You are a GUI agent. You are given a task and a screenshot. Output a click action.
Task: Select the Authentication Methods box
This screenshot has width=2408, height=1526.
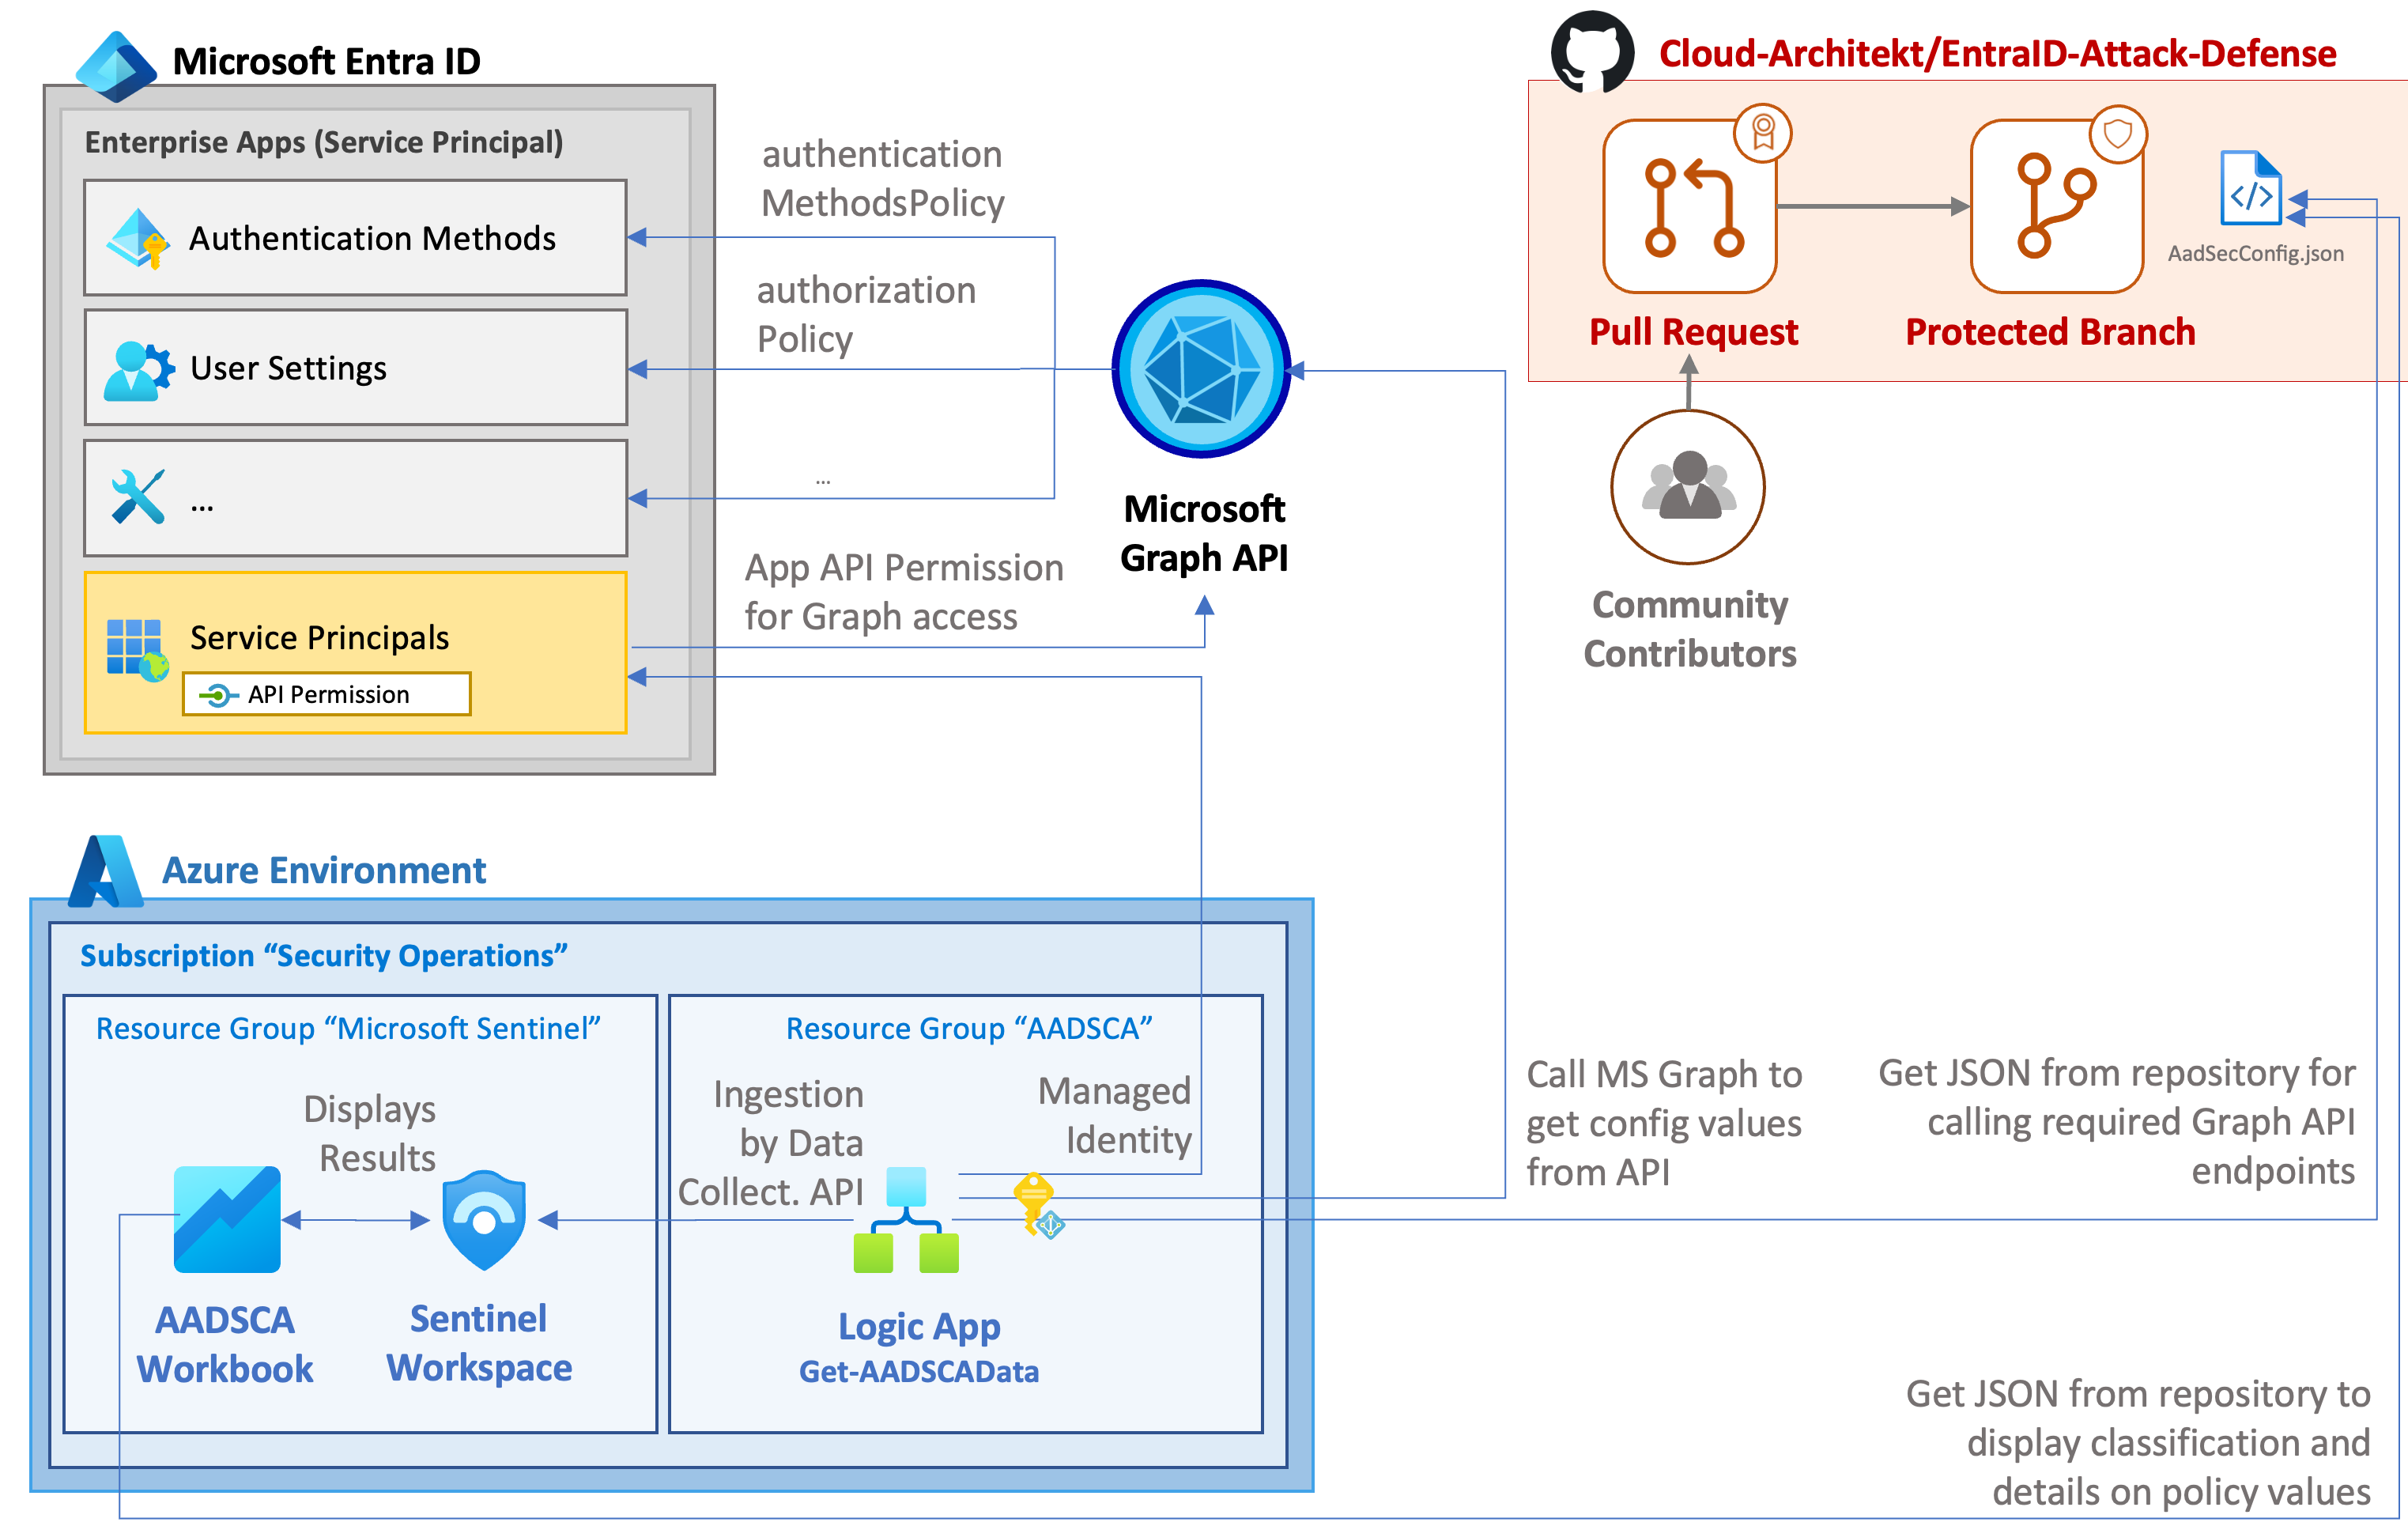pos(356,238)
